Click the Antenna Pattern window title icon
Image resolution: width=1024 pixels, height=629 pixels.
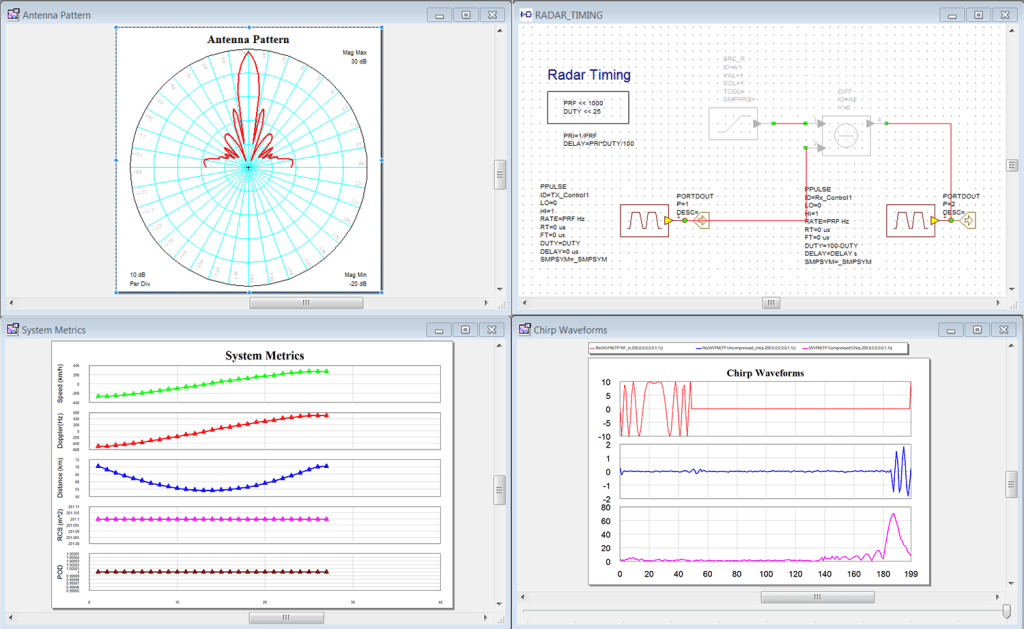pos(13,14)
